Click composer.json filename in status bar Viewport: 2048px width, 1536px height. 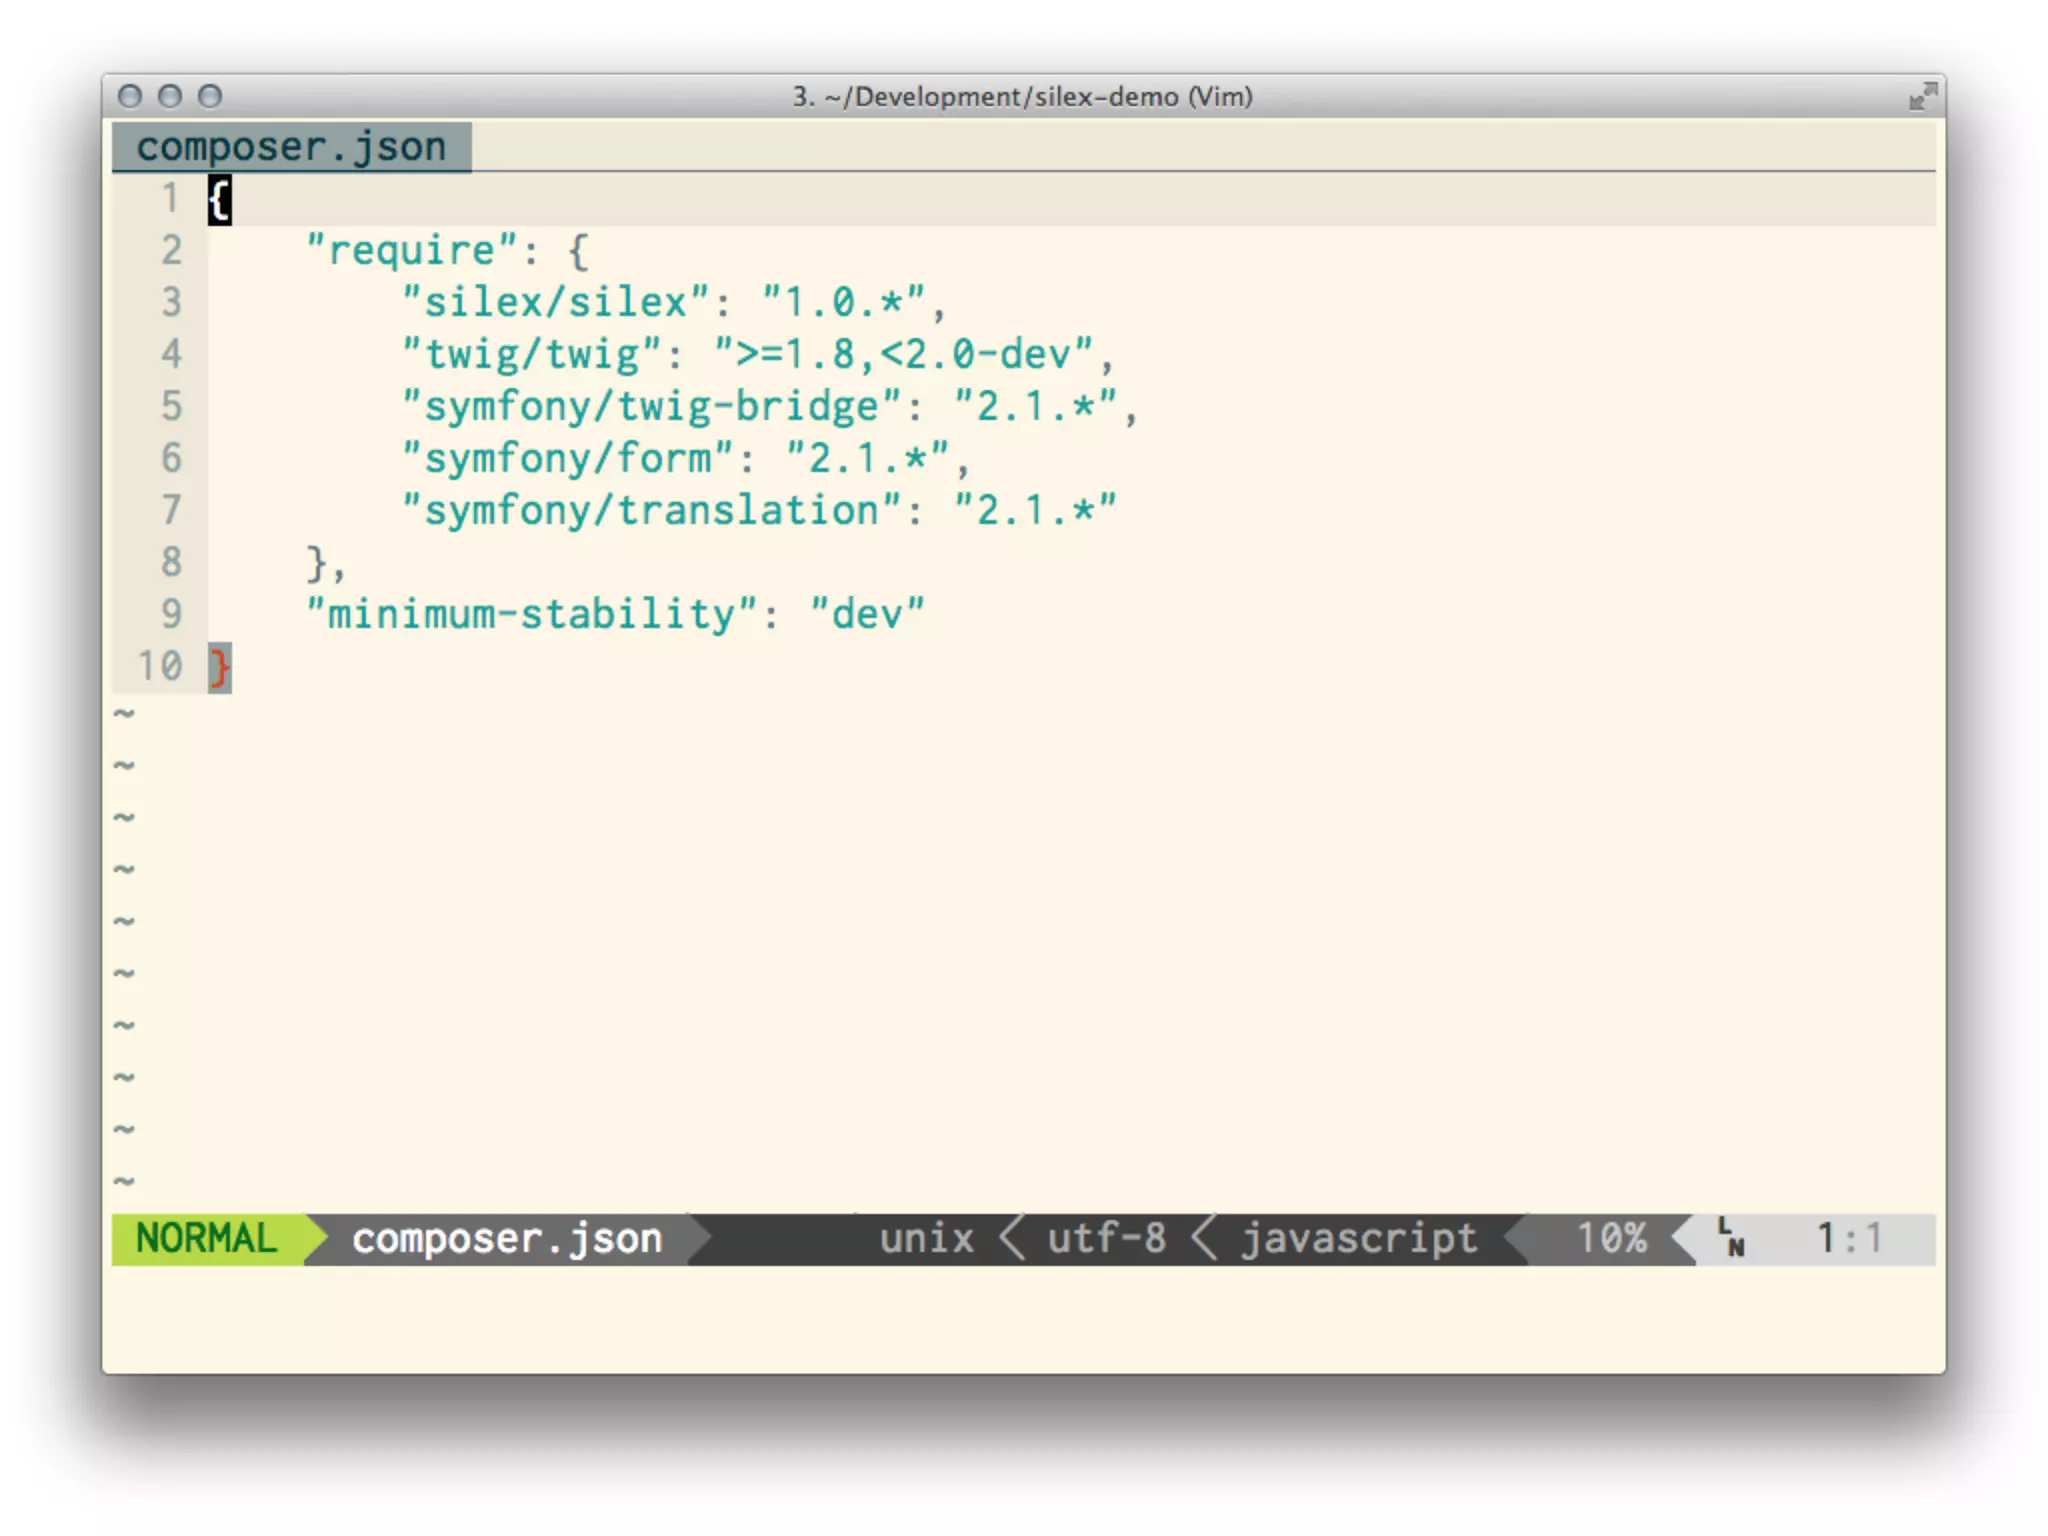point(507,1238)
